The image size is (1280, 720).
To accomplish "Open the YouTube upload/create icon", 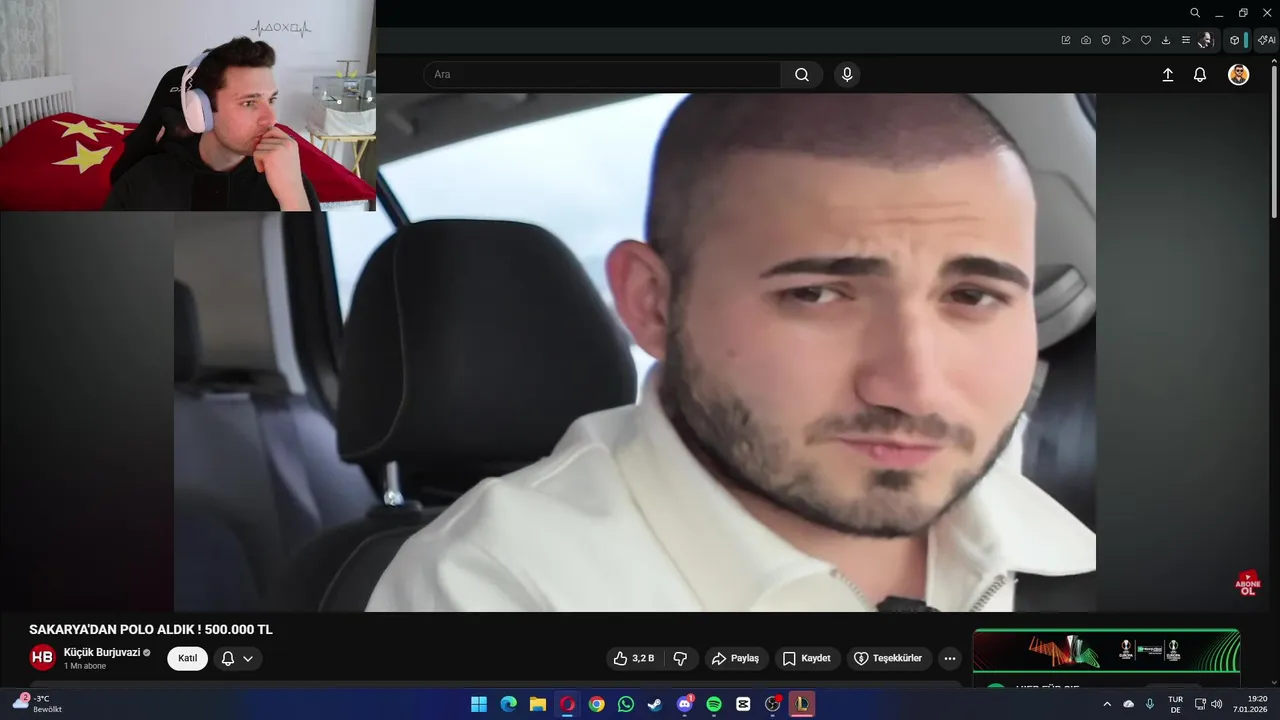I will click(x=1167, y=75).
